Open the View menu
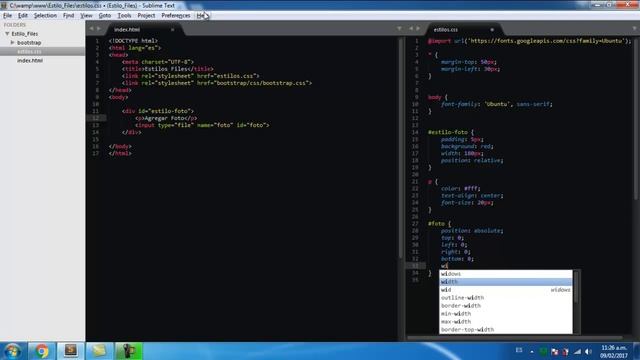 86,16
